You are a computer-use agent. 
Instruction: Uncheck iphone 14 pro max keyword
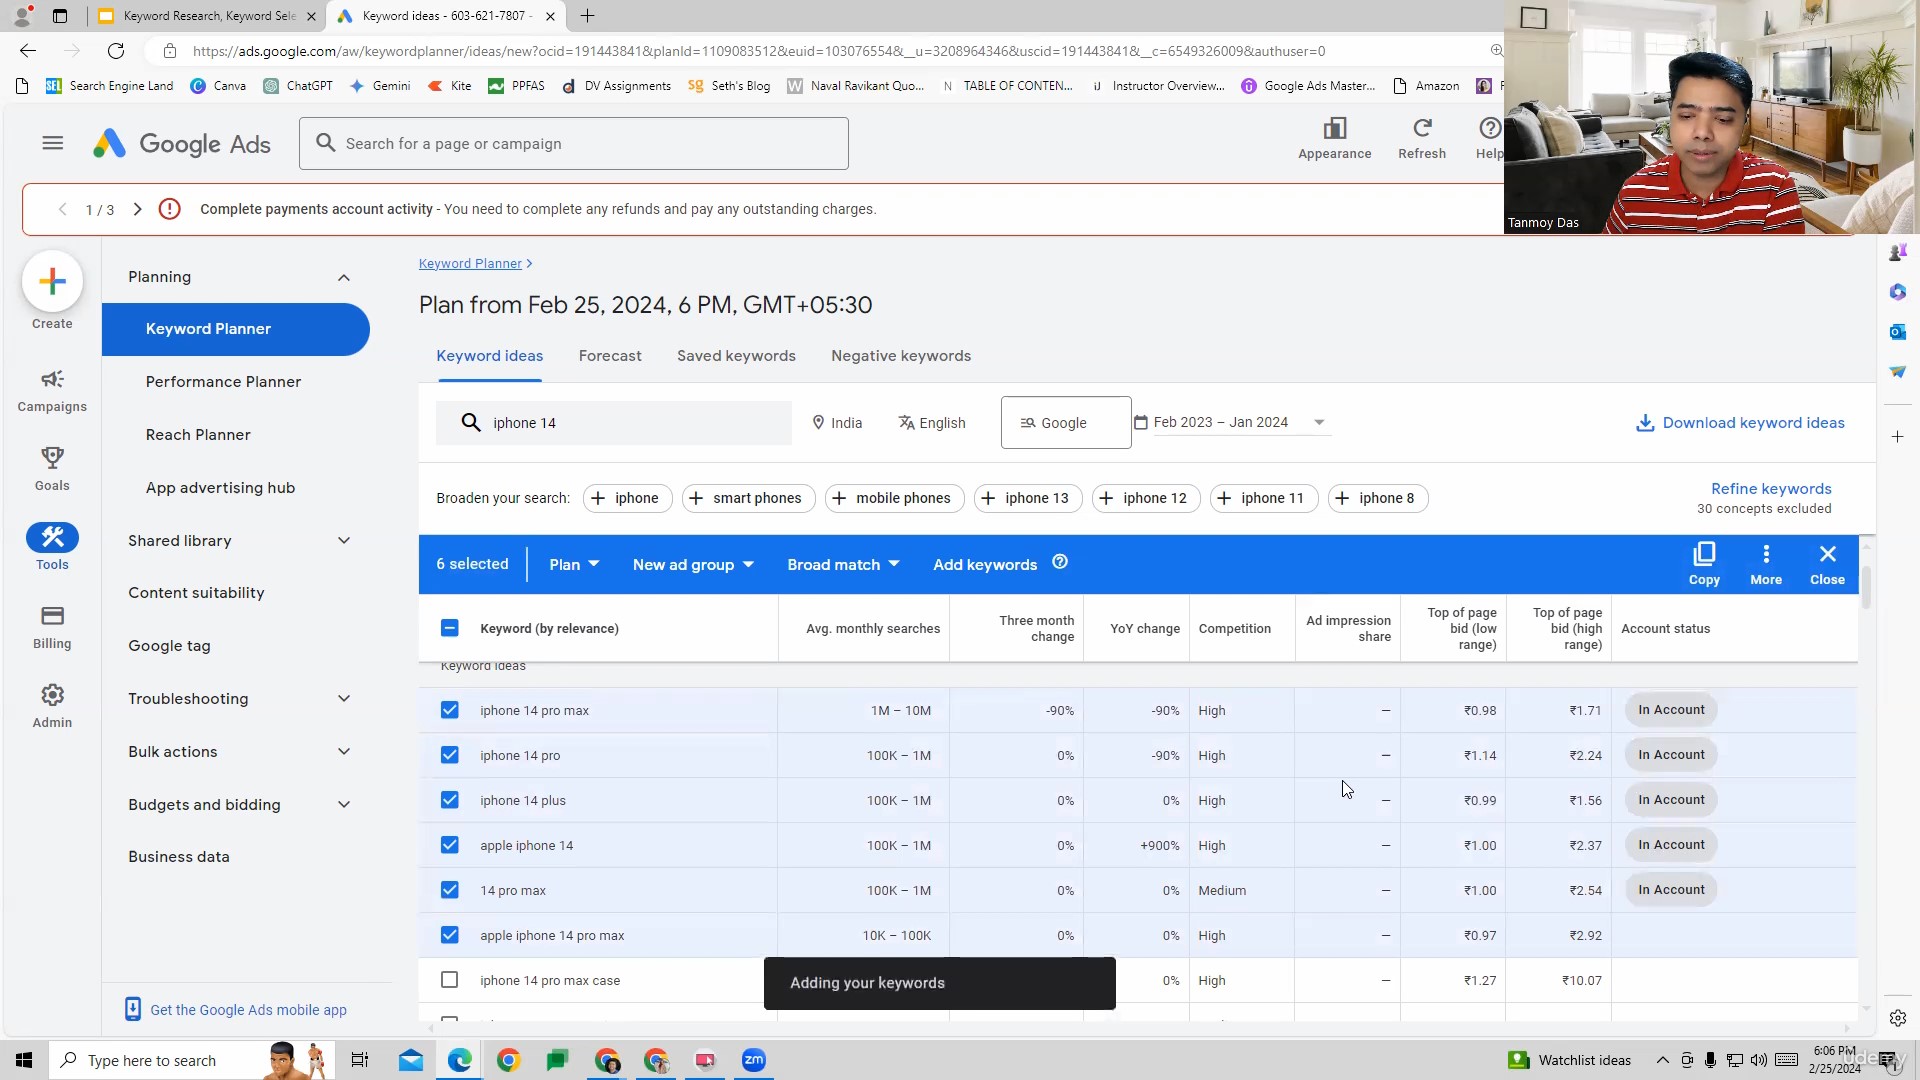pos(450,710)
